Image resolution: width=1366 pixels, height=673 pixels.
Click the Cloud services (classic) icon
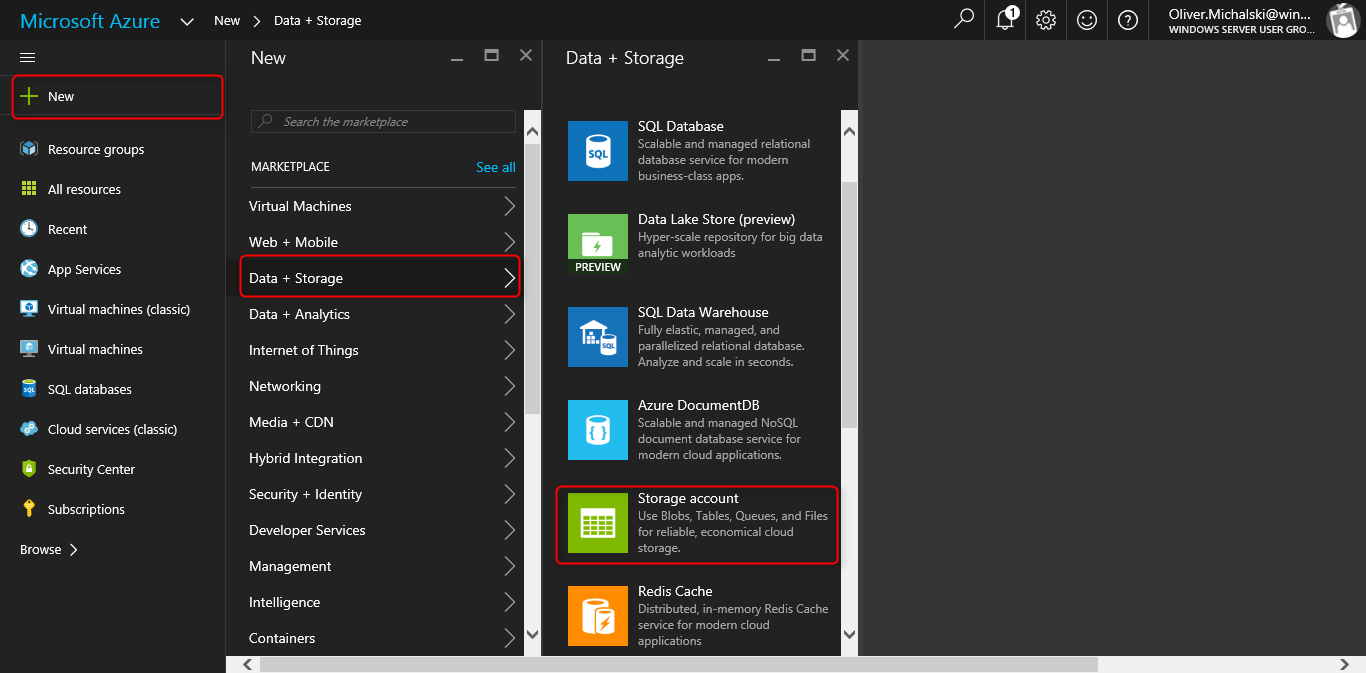(x=29, y=429)
